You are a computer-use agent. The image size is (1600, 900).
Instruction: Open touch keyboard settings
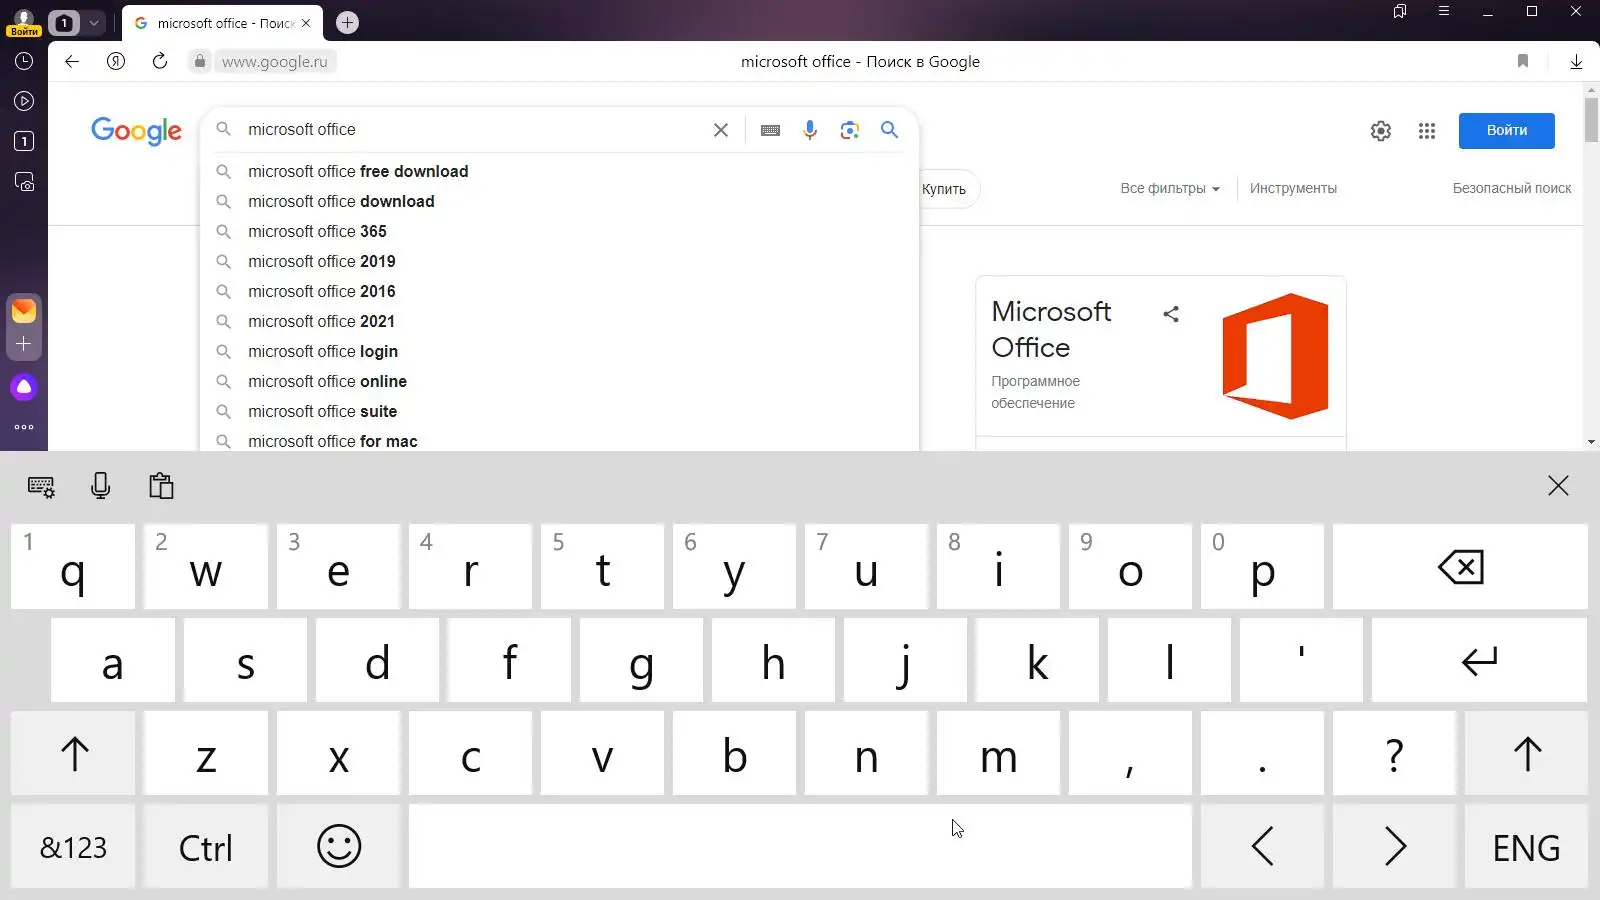point(41,487)
